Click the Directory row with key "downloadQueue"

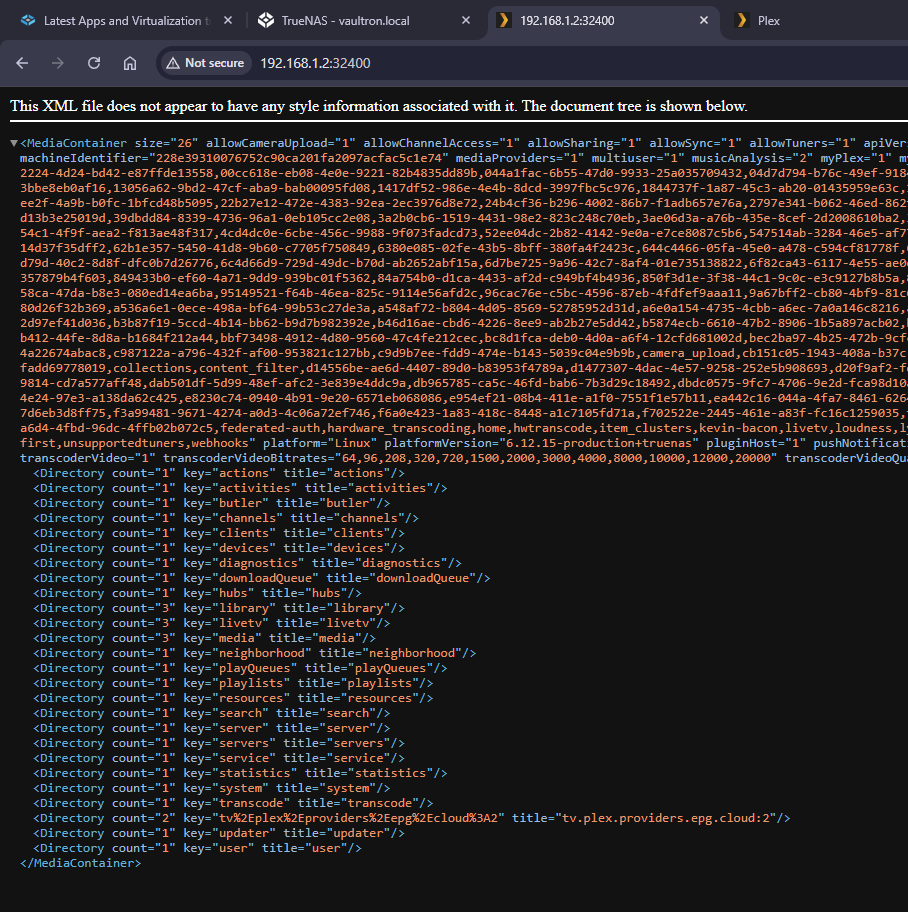(262, 579)
